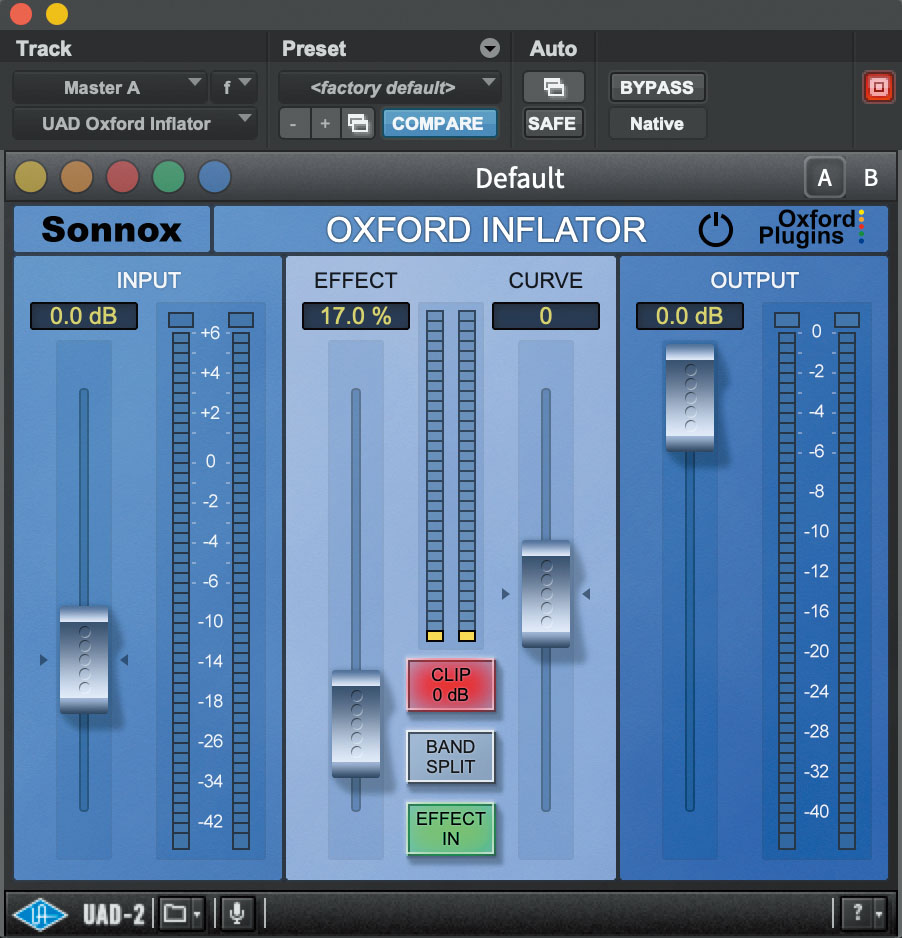Click the UAD-2 label
The height and width of the screenshot is (938, 902).
[x=114, y=915]
